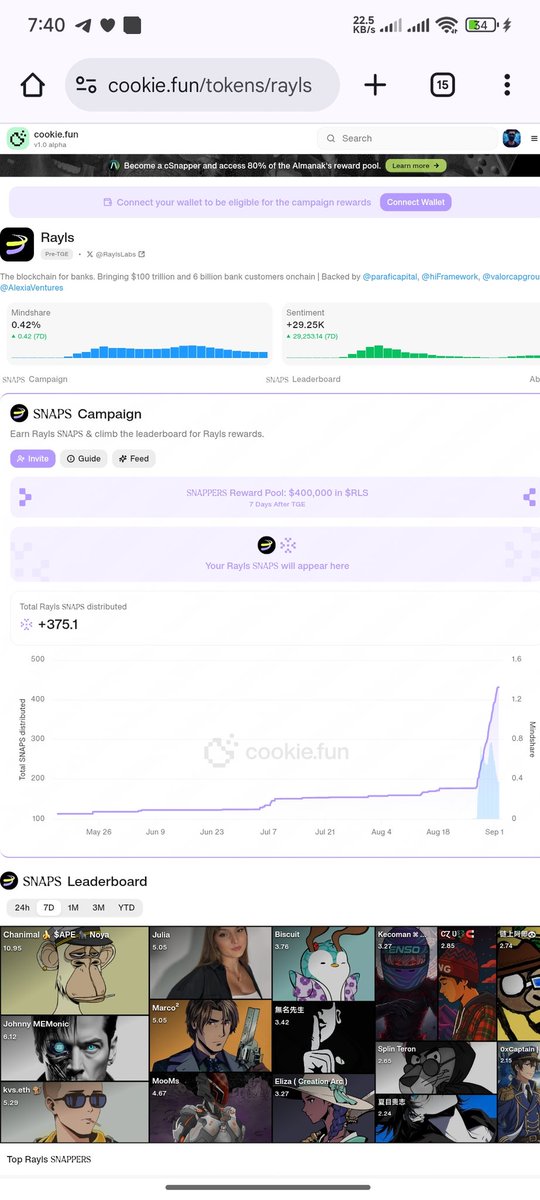Click the Top Rayls SNAPPERS heading
The height and width of the screenshot is (1200, 540).
pyautogui.click(x=49, y=1160)
